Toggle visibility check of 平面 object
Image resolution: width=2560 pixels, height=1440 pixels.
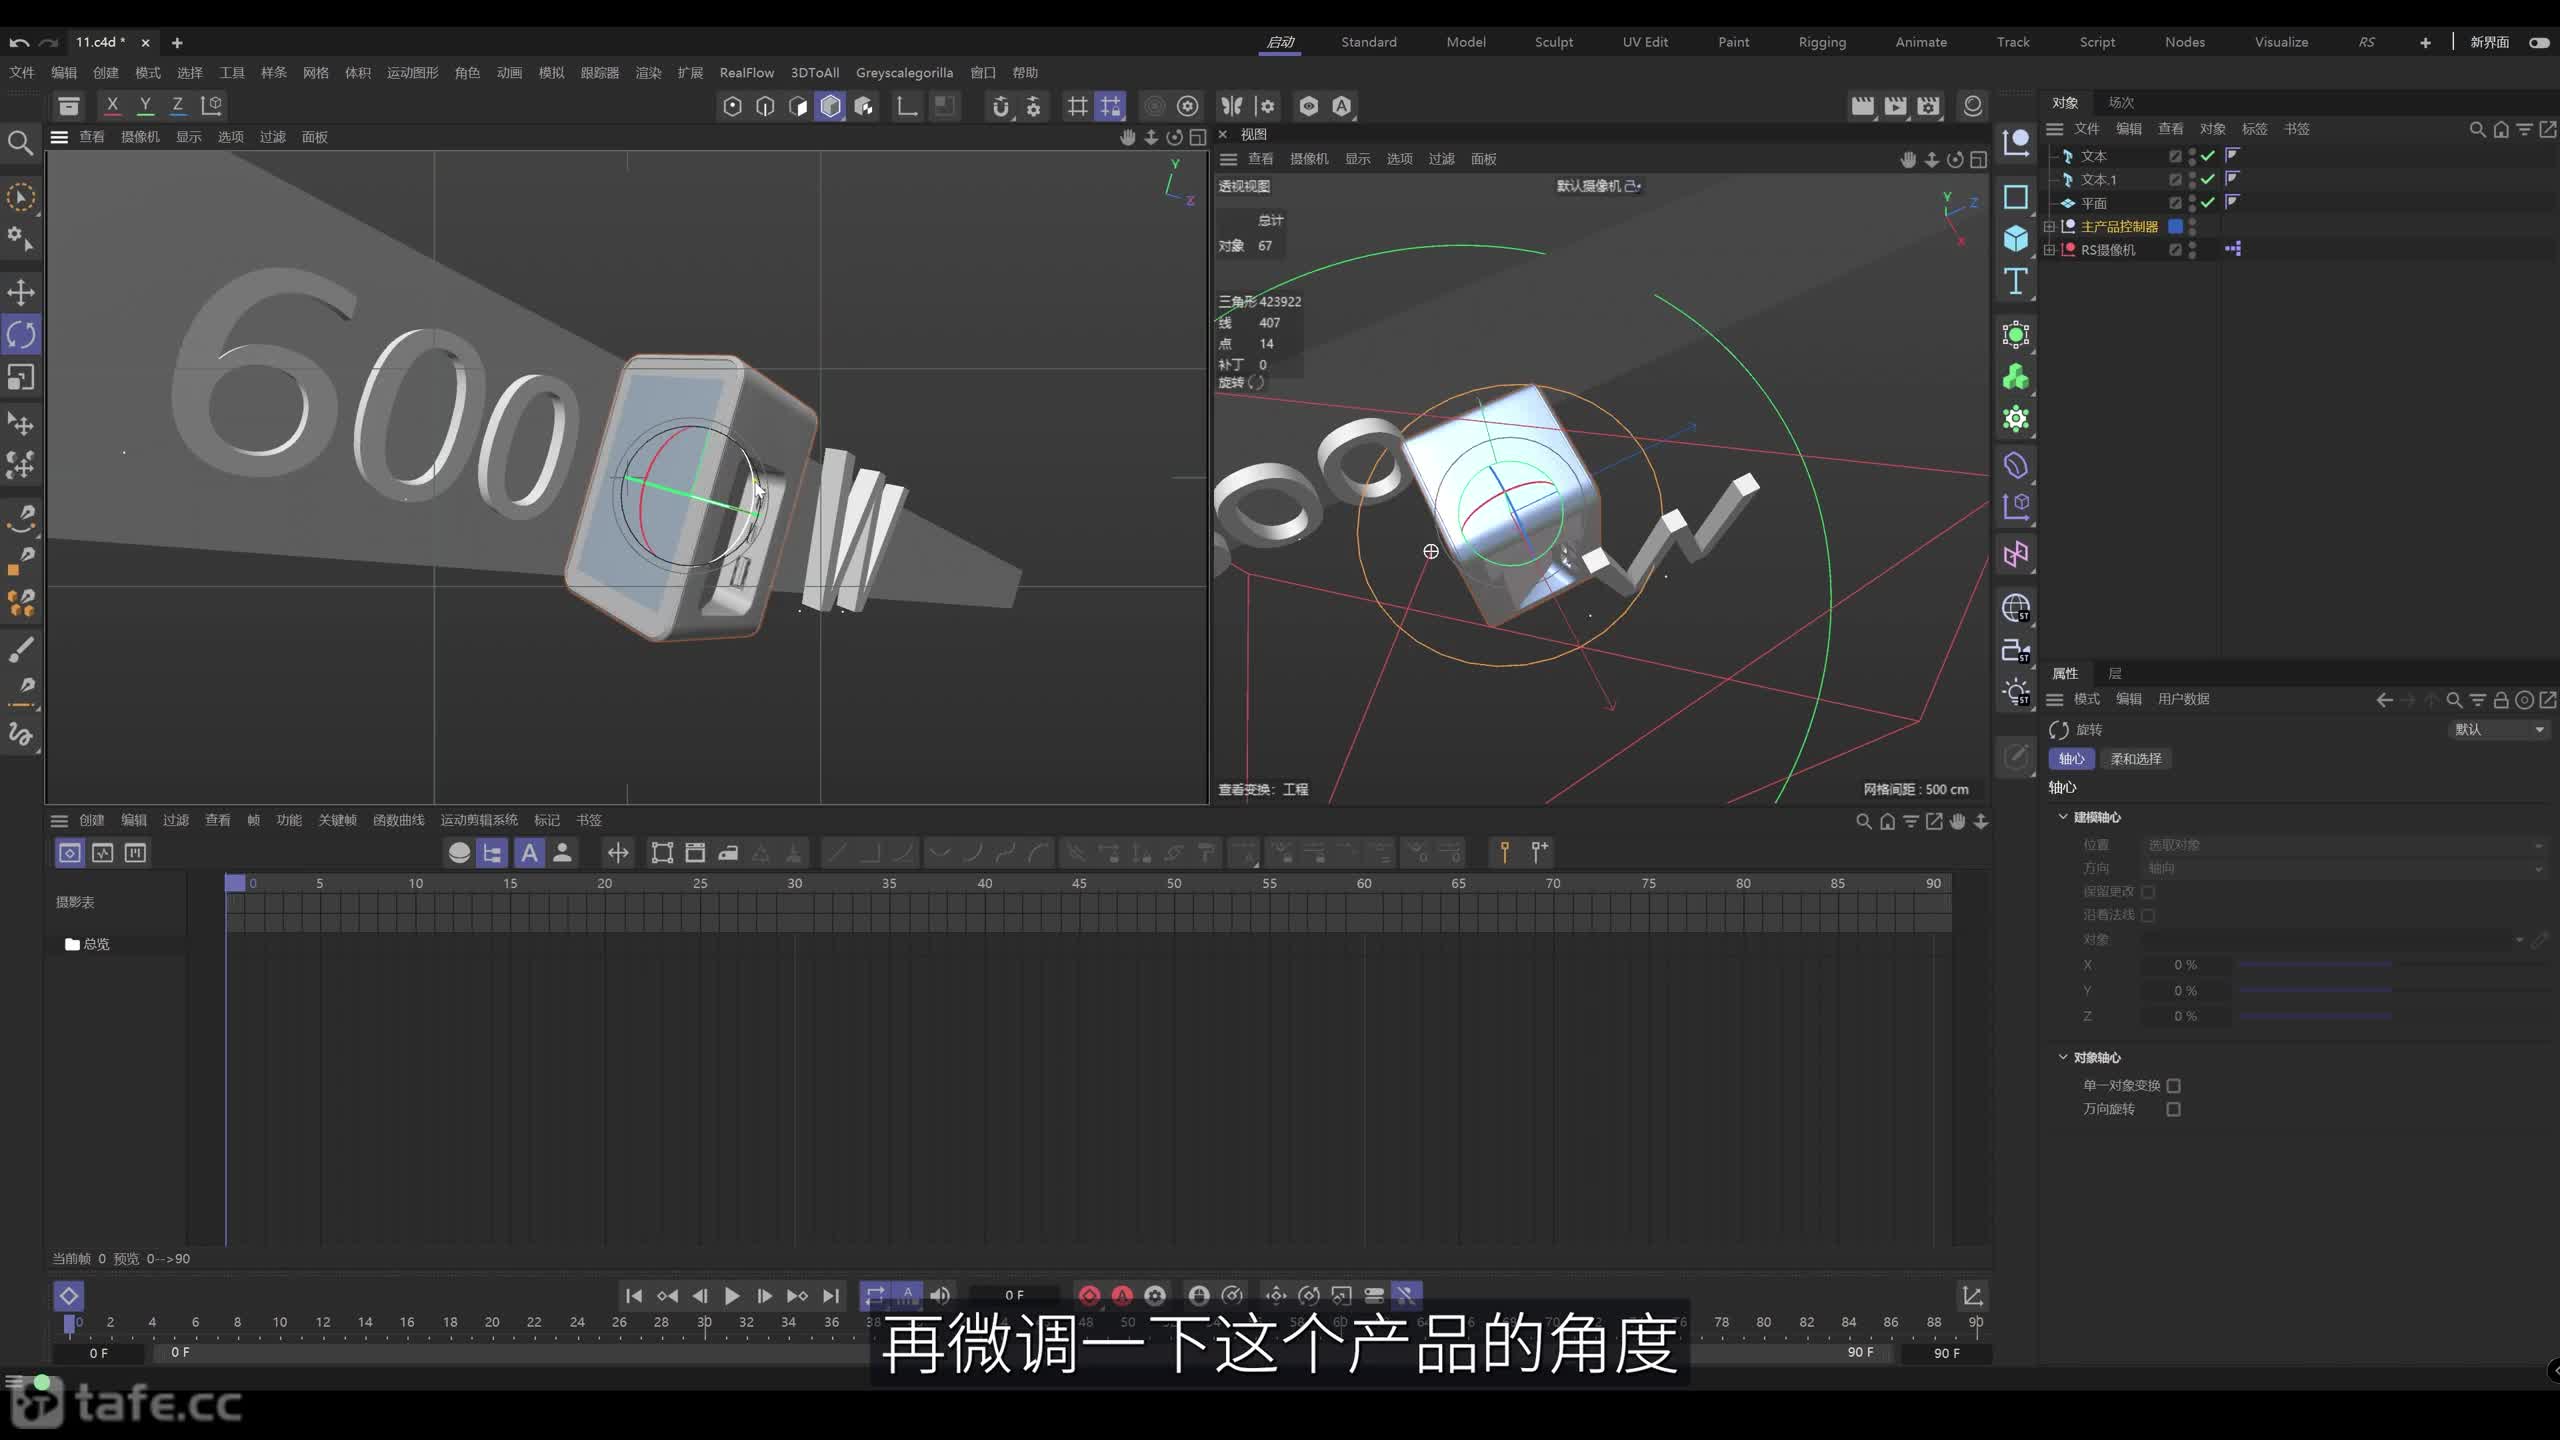pyautogui.click(x=2207, y=203)
